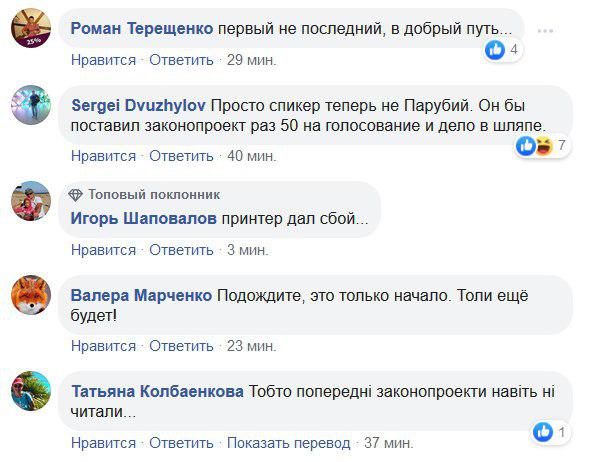View like and laugh reactions with count 7
Screen dimensions: 610x462
(x=542, y=146)
